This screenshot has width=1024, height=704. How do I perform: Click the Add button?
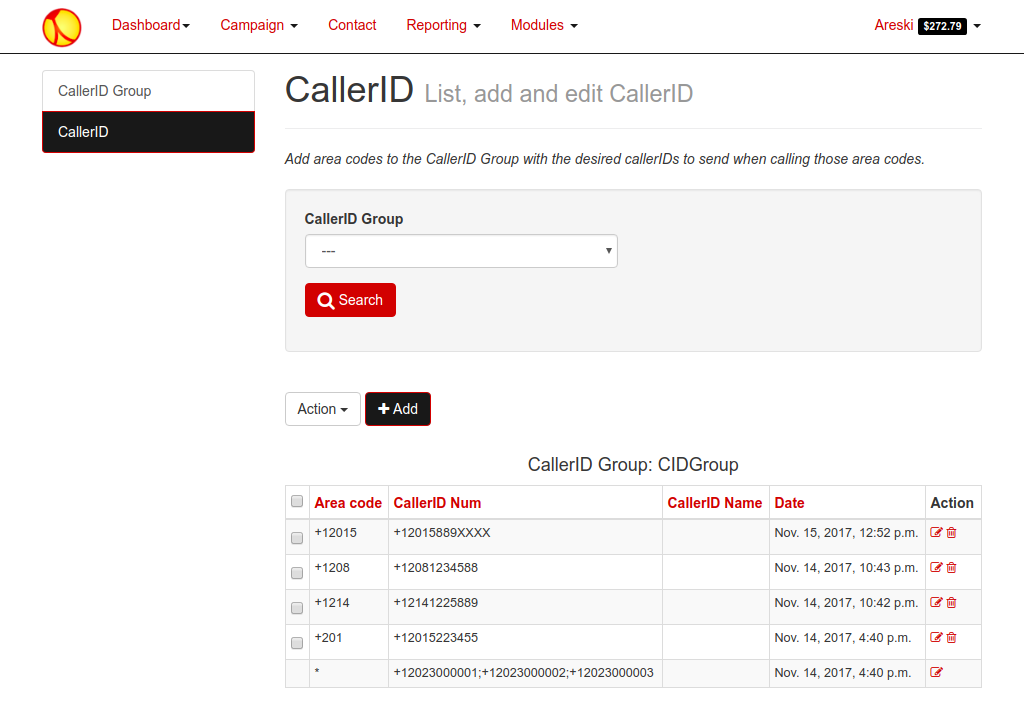tap(398, 409)
